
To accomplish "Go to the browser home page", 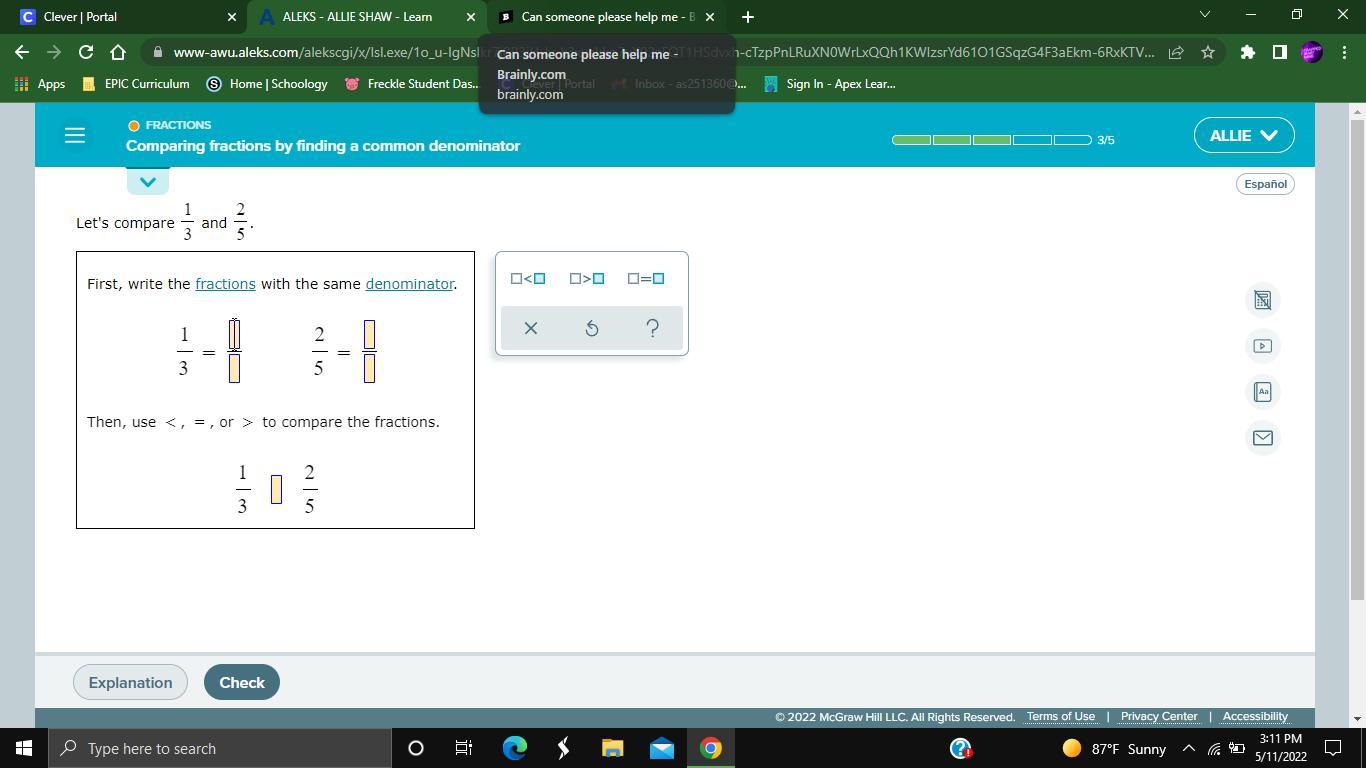I will click(118, 52).
